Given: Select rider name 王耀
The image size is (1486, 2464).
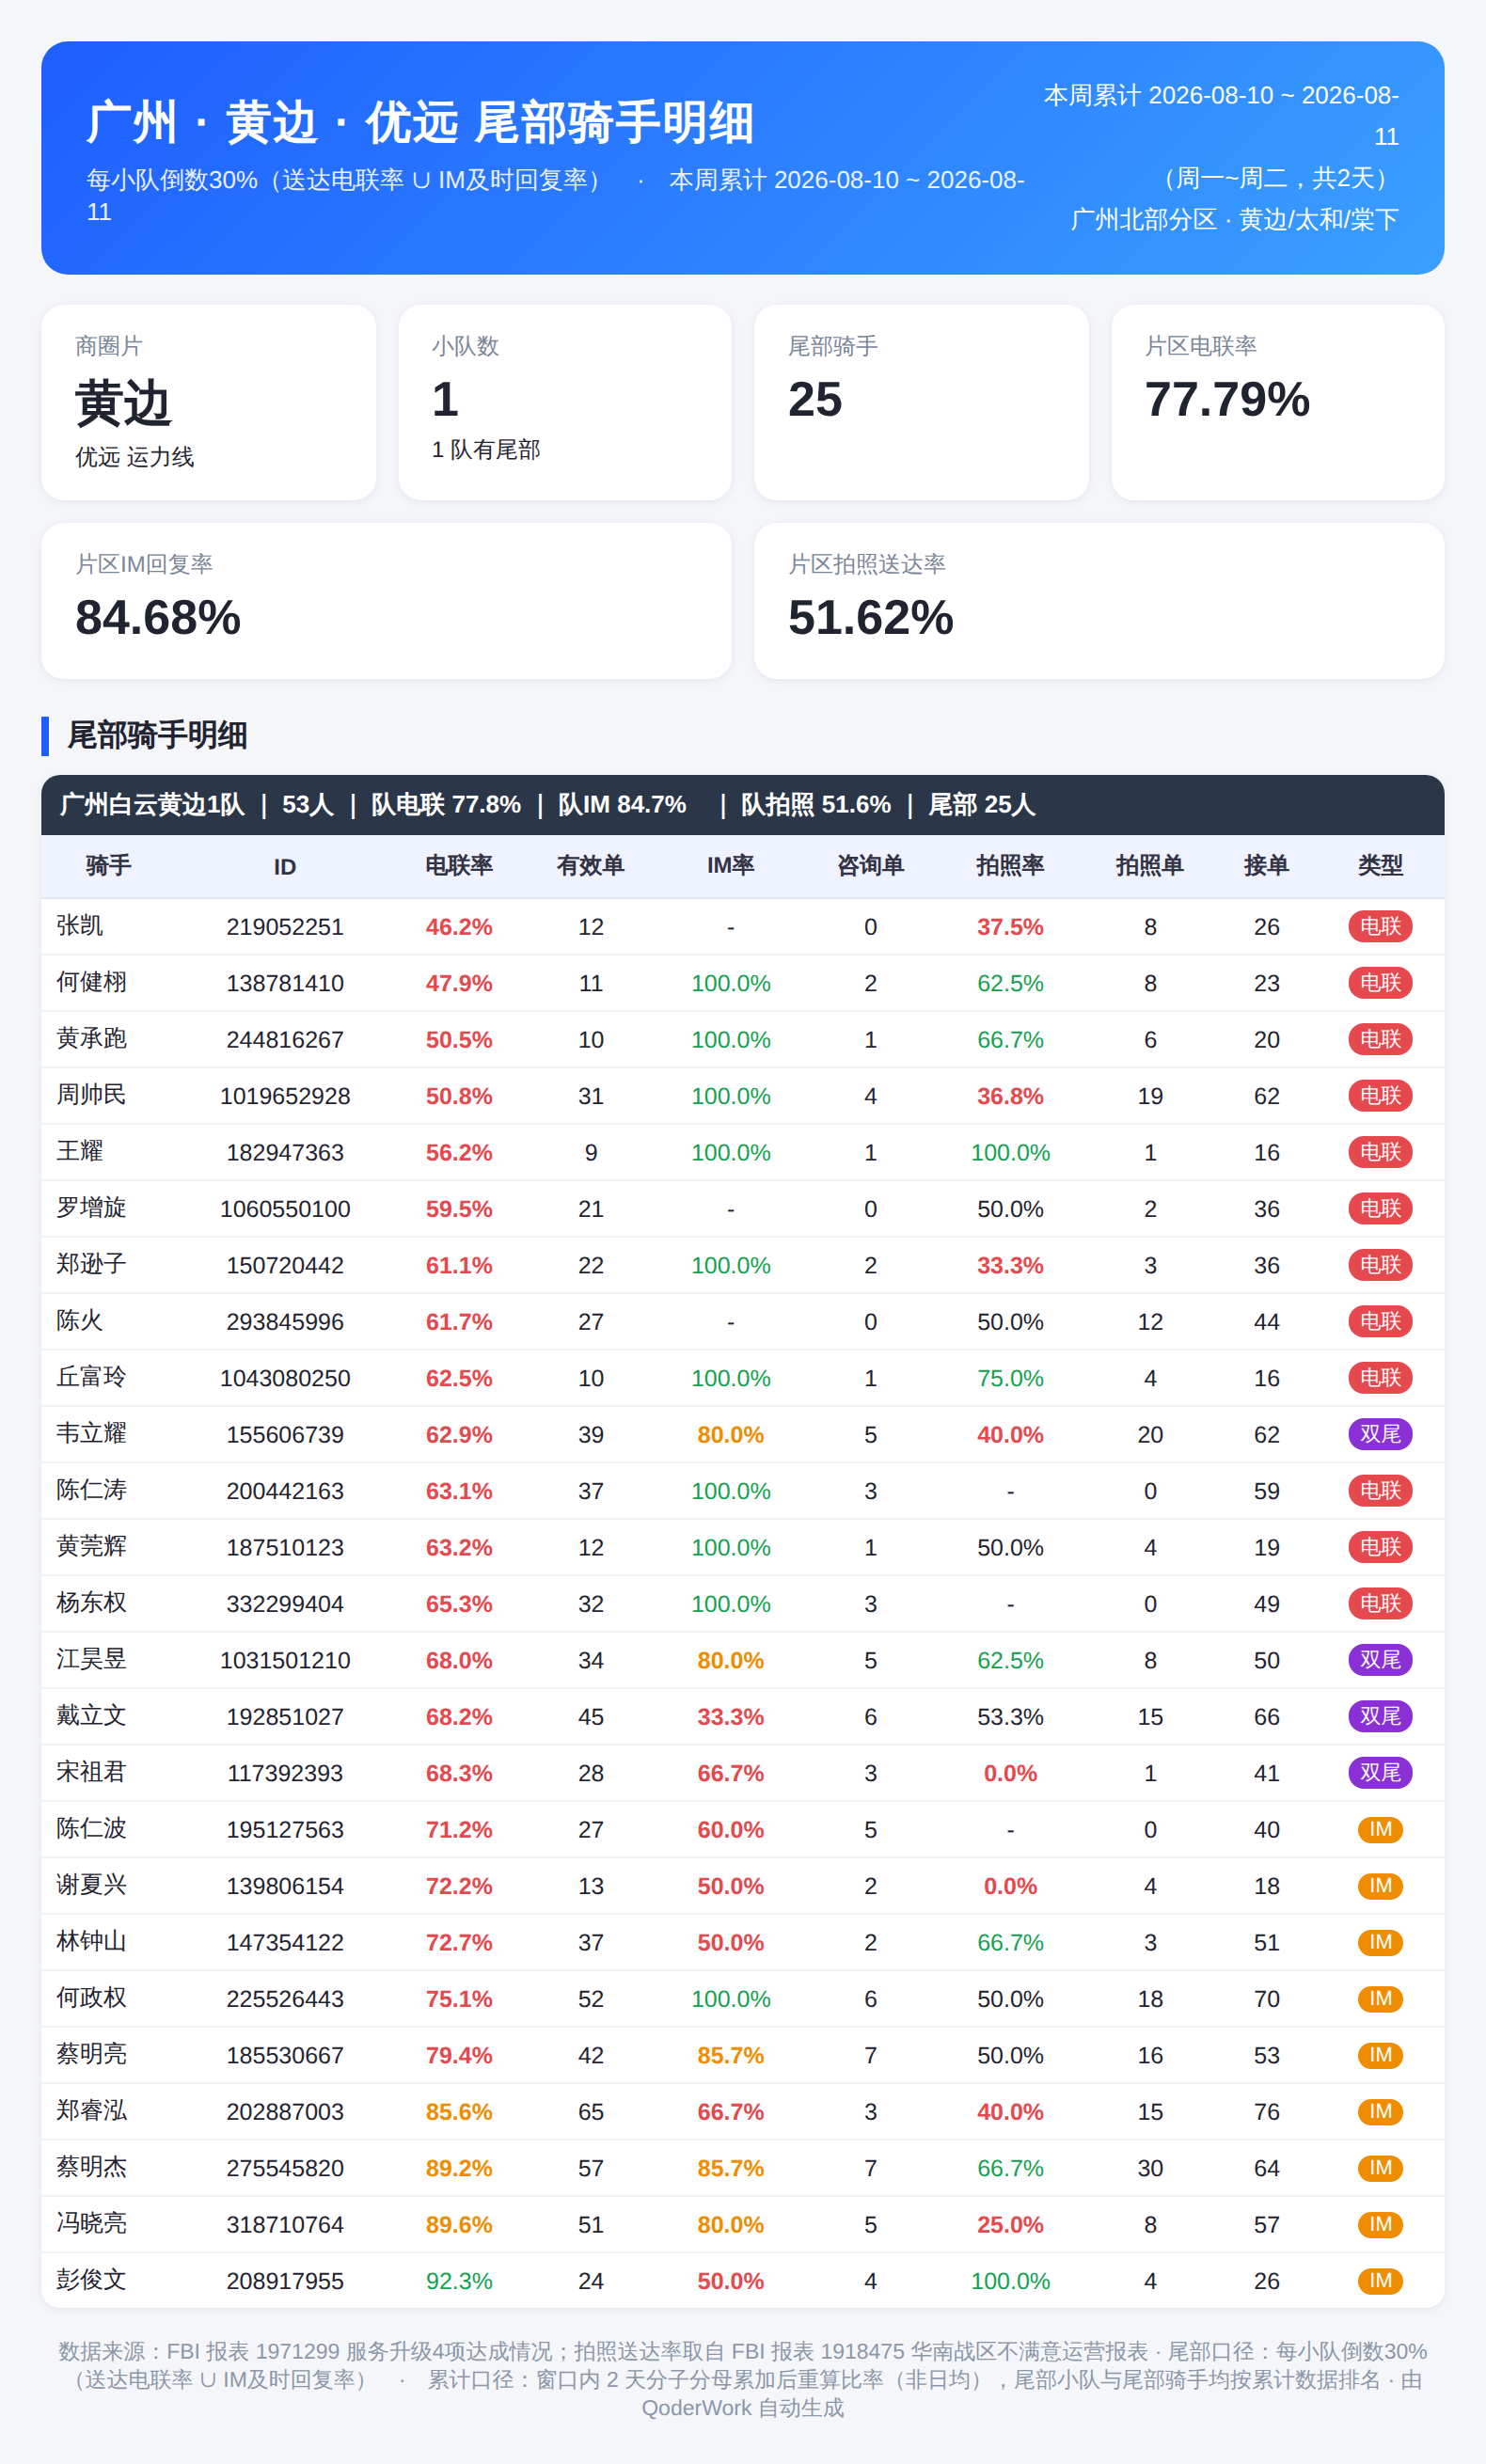Looking at the screenshot, I should pos(80,1152).
